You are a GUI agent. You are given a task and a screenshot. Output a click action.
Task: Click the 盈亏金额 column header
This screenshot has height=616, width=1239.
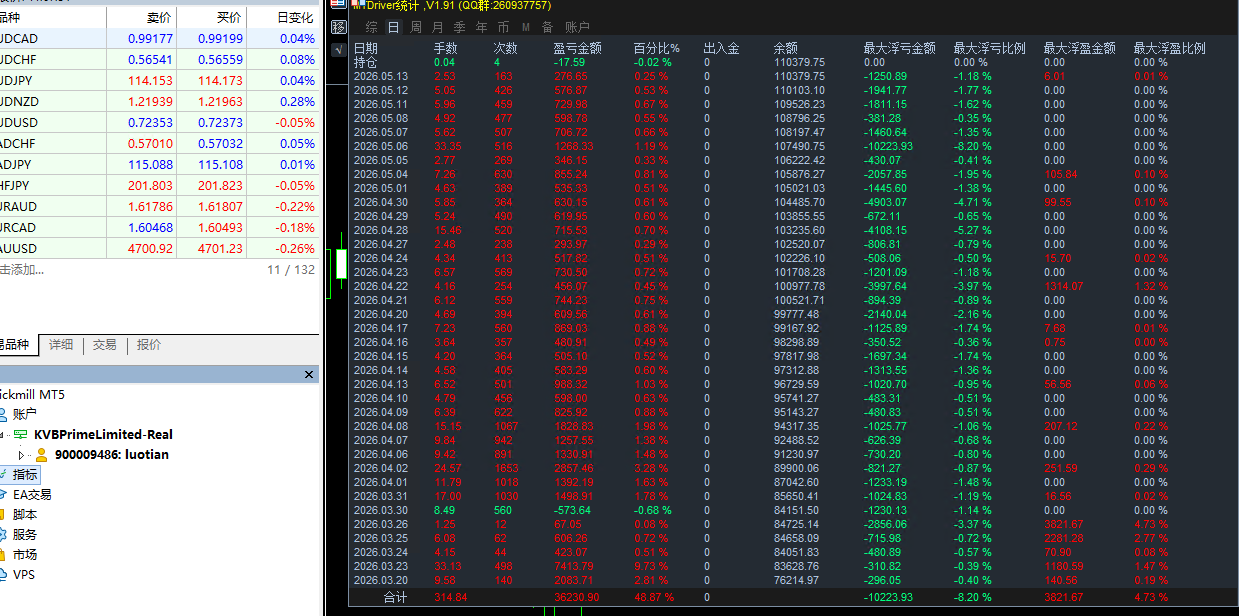[578, 48]
